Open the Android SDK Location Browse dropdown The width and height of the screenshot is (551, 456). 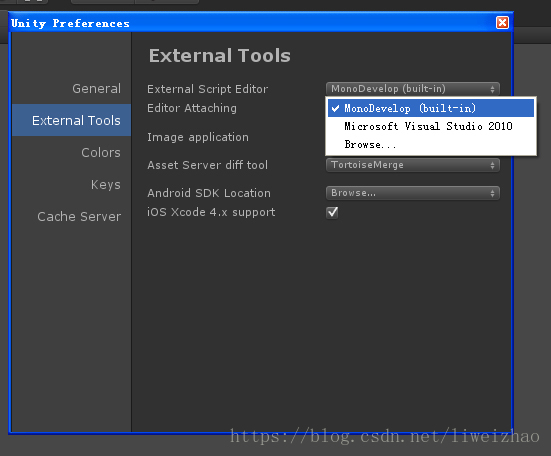click(x=413, y=193)
